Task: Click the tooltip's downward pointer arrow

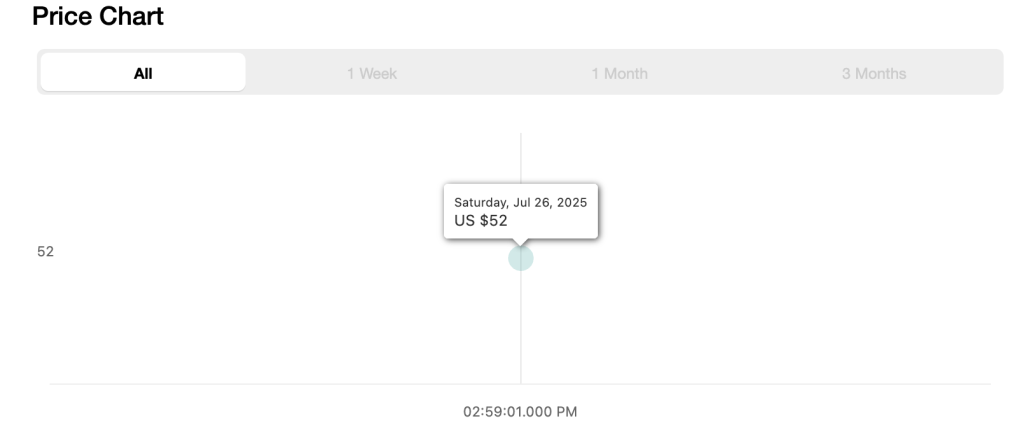Action: [520, 242]
